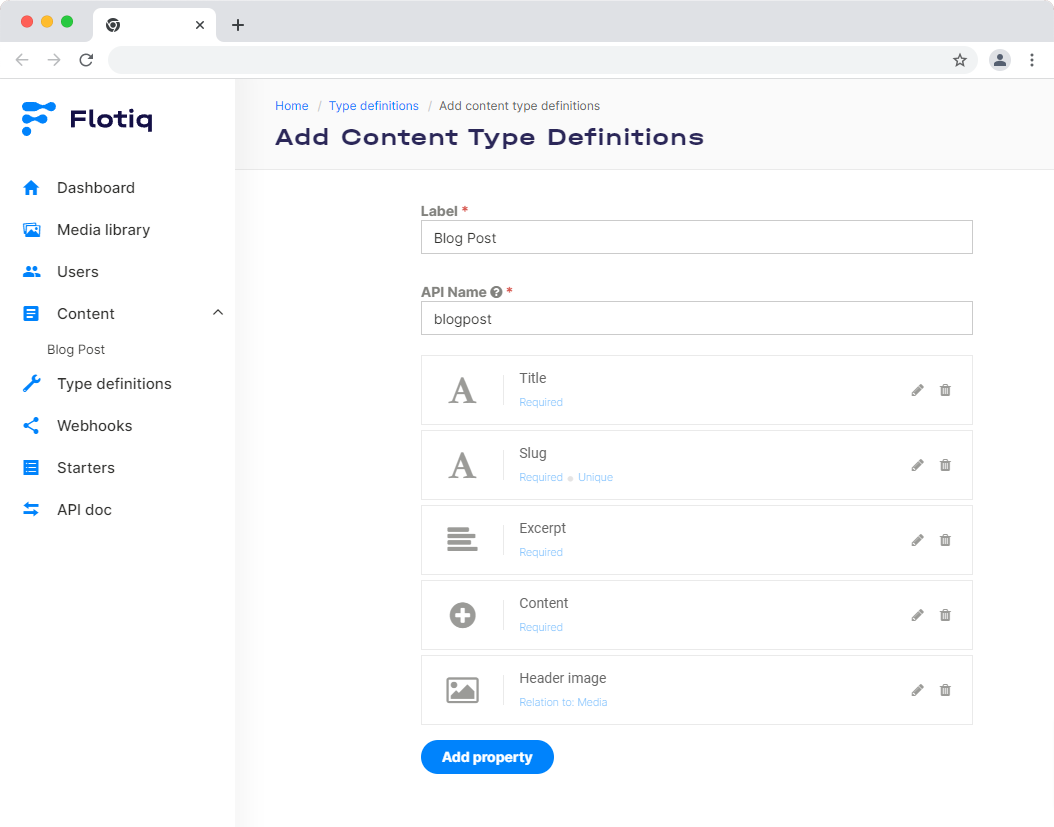
Task: Click Home breadcrumb link
Action: (x=292, y=106)
